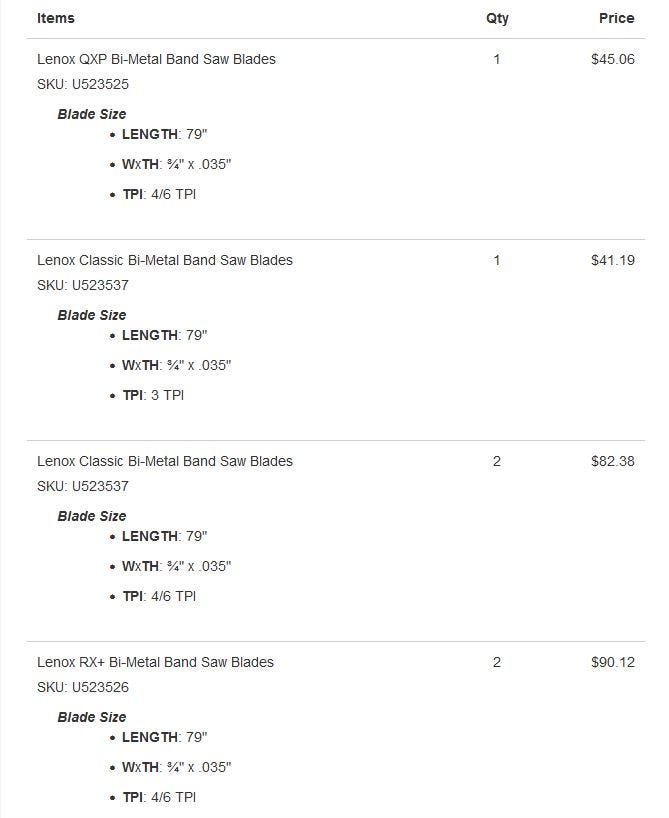Click the Qty column header
The height and width of the screenshot is (818, 669).
(x=497, y=19)
